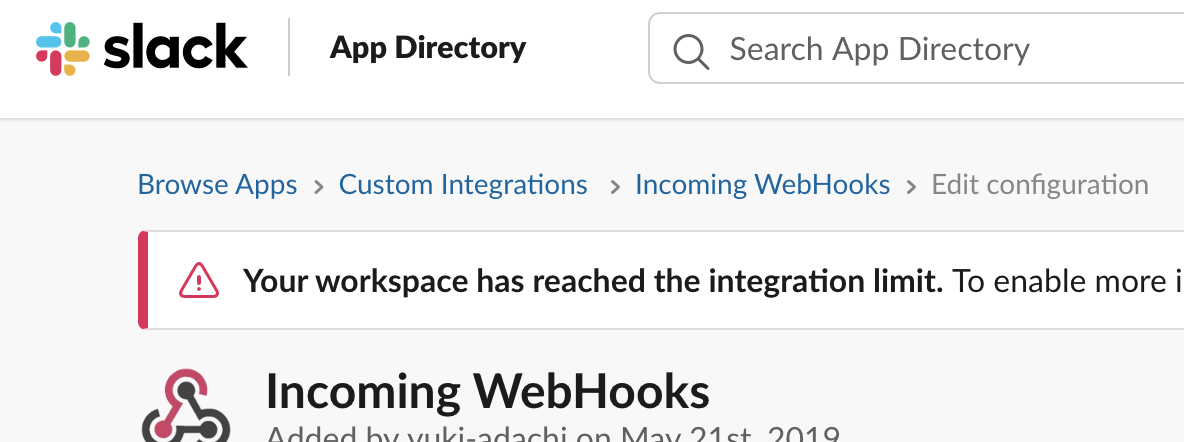Screen dimensions: 1184x442
Task: Click the Edit configuration breadcrumb text
Action: coord(1040,184)
